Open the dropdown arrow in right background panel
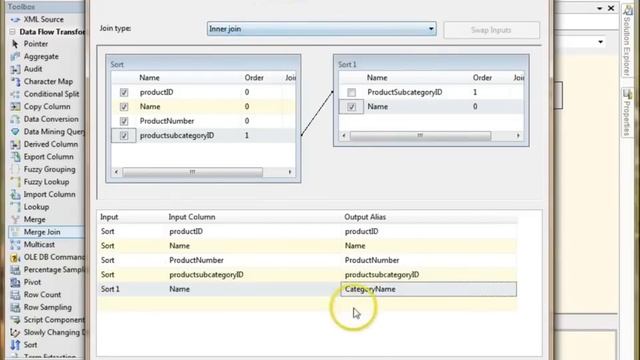This screenshot has width=640, height=360. (x=600, y=42)
